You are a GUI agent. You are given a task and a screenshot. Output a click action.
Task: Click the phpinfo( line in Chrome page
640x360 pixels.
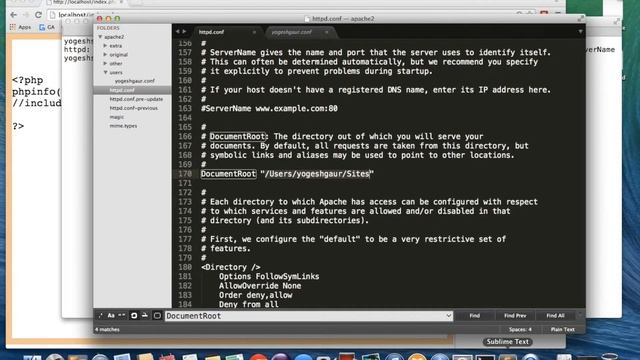(x=36, y=91)
